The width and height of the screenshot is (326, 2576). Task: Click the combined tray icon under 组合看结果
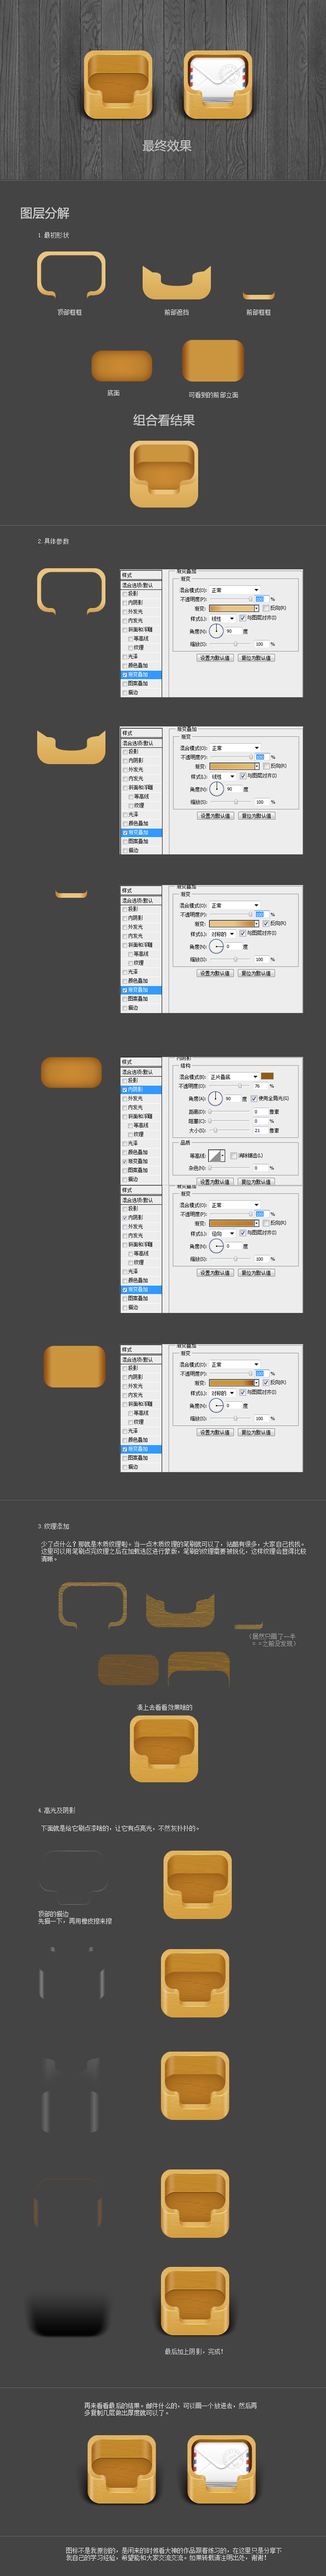[x=164, y=473]
